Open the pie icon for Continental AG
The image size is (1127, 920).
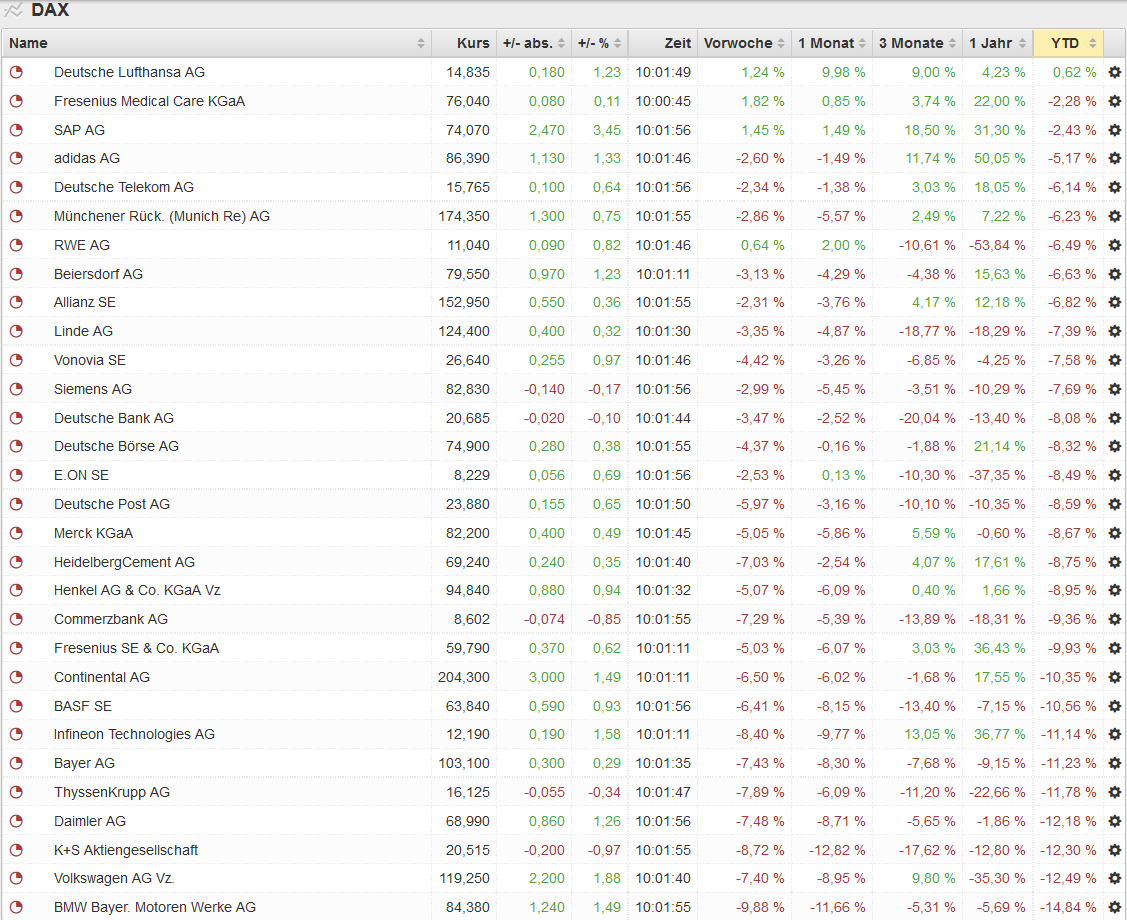pos(16,677)
